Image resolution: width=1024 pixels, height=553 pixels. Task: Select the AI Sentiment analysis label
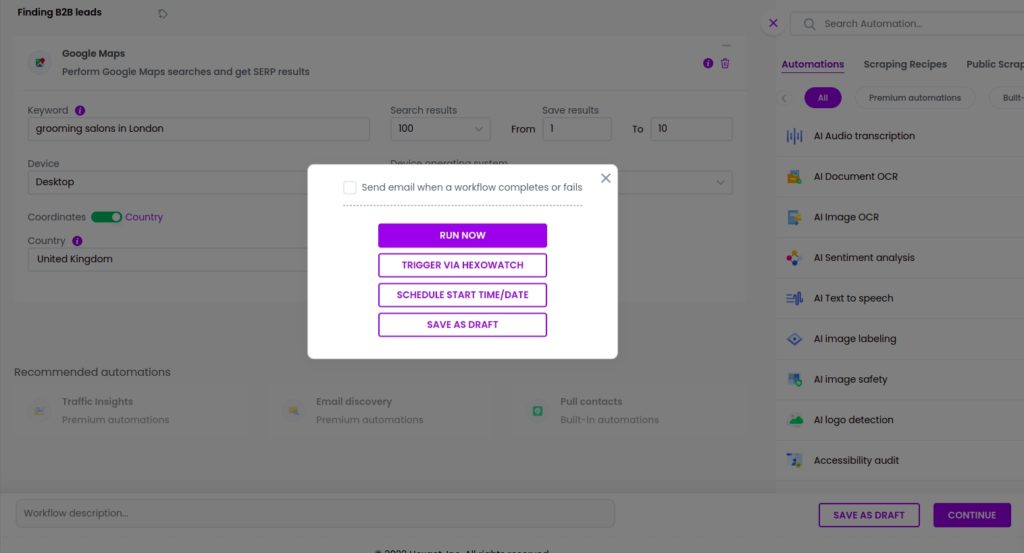[x=864, y=257]
